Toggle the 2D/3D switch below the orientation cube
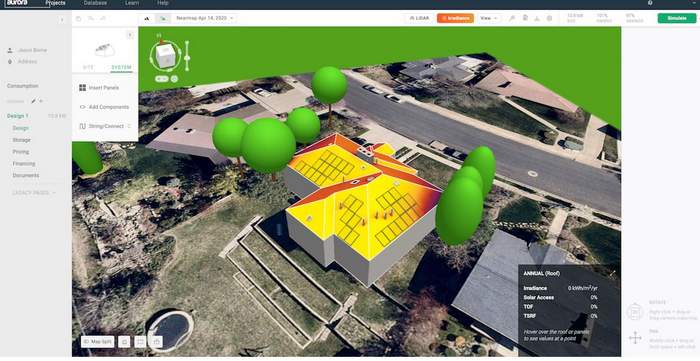The width and height of the screenshot is (700, 361). pos(162,79)
